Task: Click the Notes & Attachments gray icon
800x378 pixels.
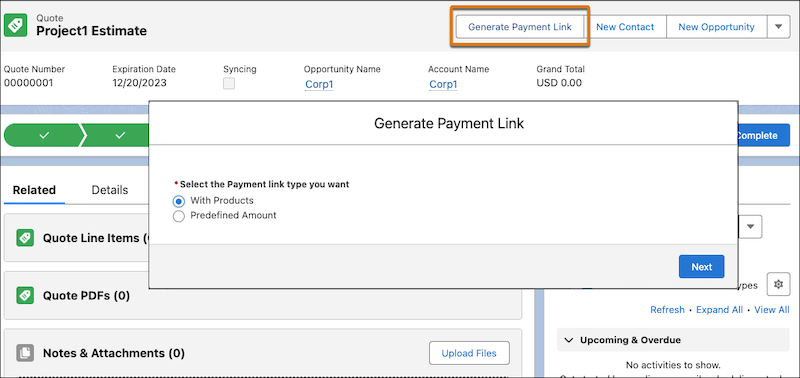Action: point(24,353)
